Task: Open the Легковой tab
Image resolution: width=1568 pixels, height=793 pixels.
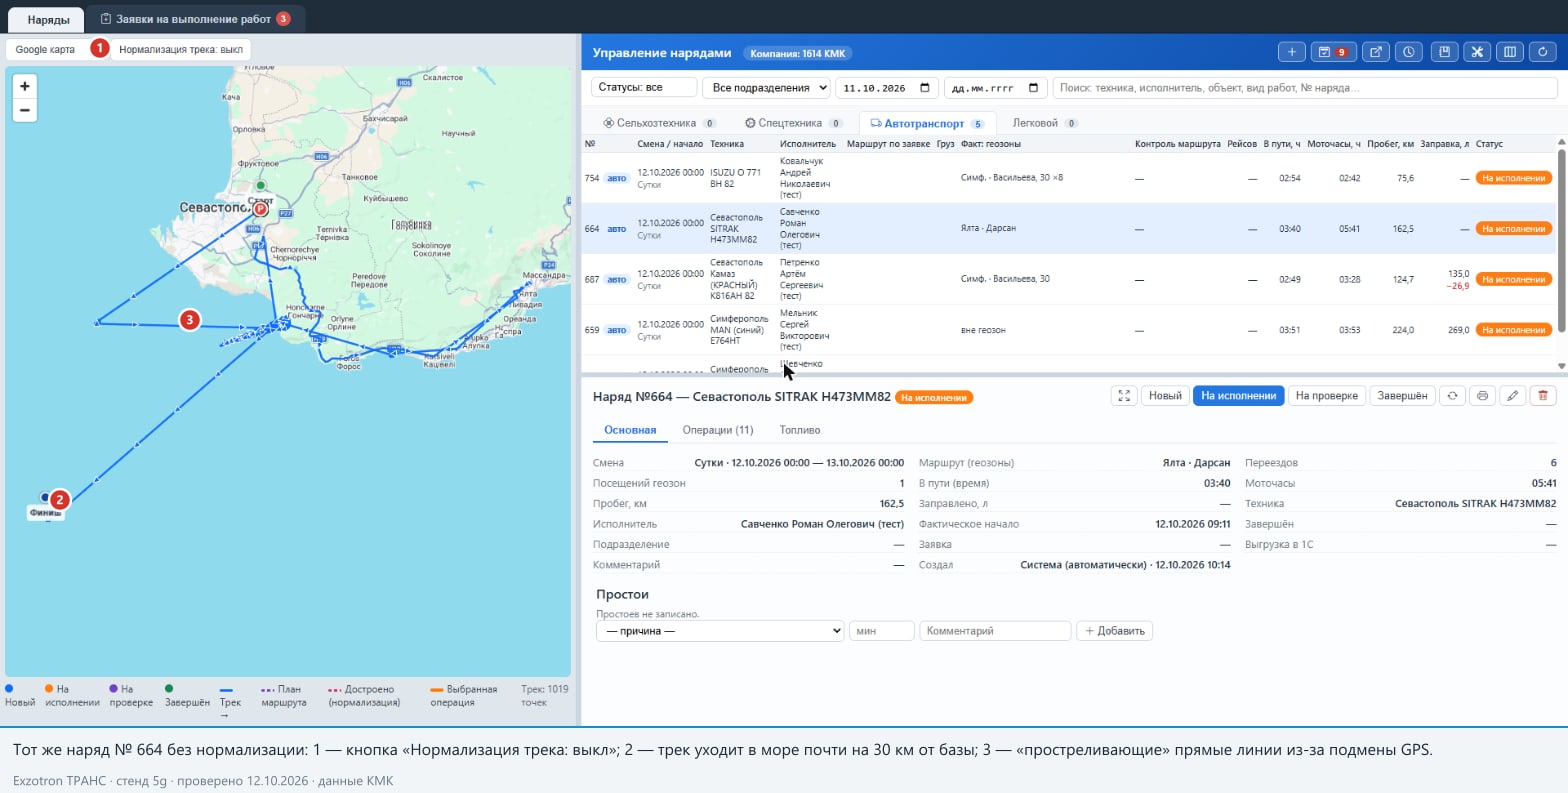Action: click(x=1045, y=123)
